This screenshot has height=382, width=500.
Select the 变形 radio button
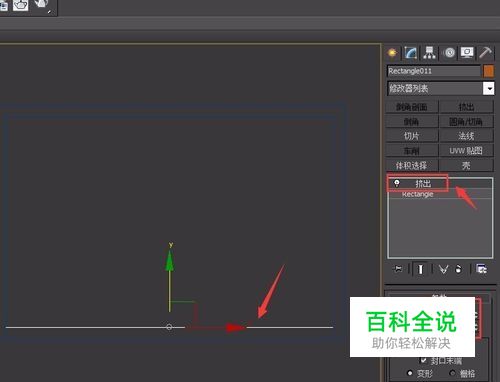410,373
